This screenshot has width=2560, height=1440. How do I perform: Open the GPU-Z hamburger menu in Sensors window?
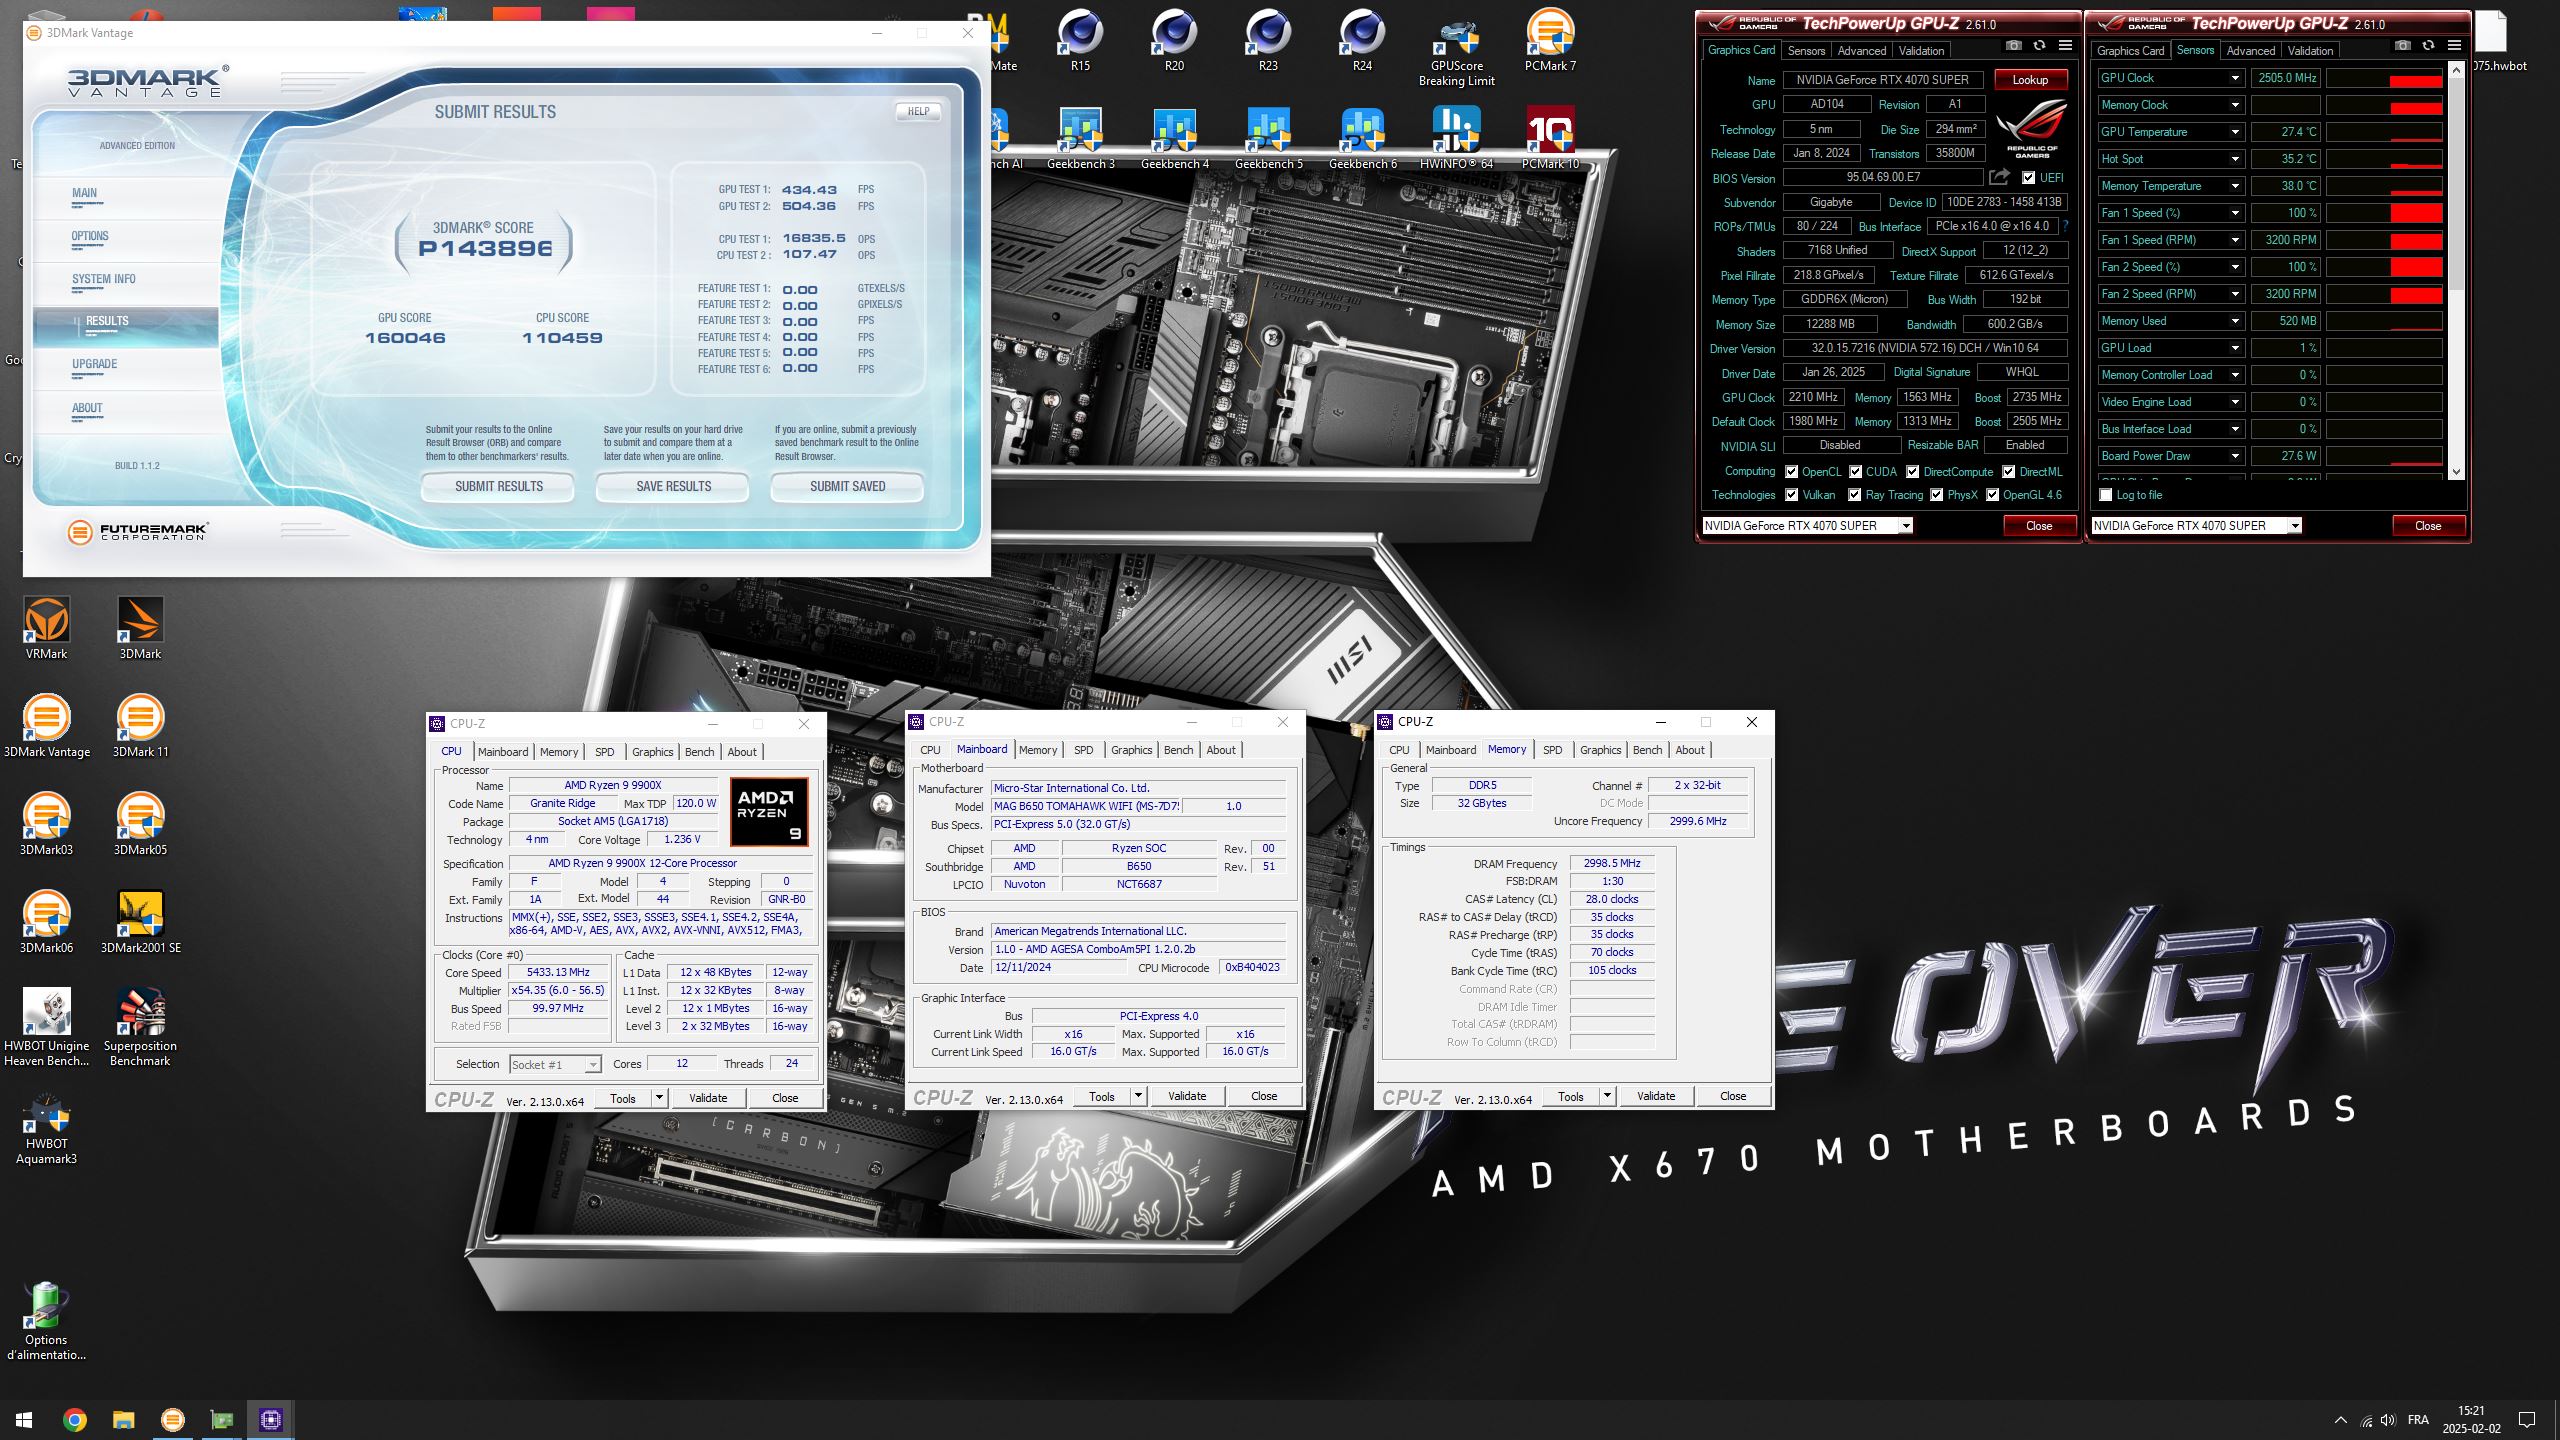[x=2454, y=46]
